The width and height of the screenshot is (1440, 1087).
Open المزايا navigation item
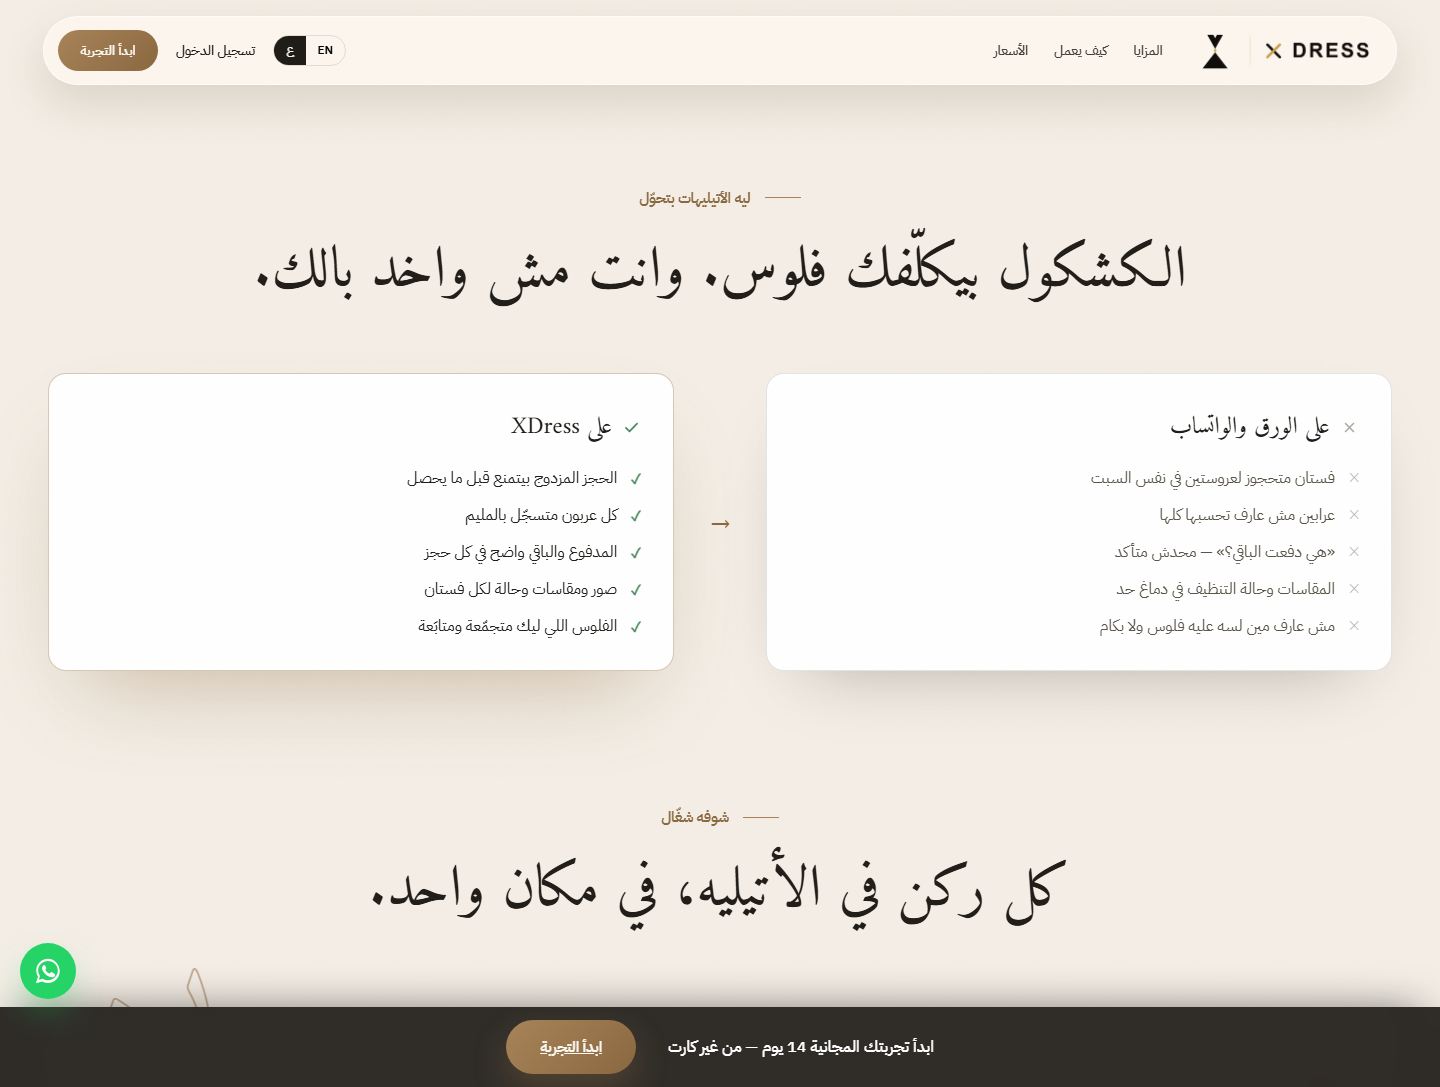pos(1148,51)
